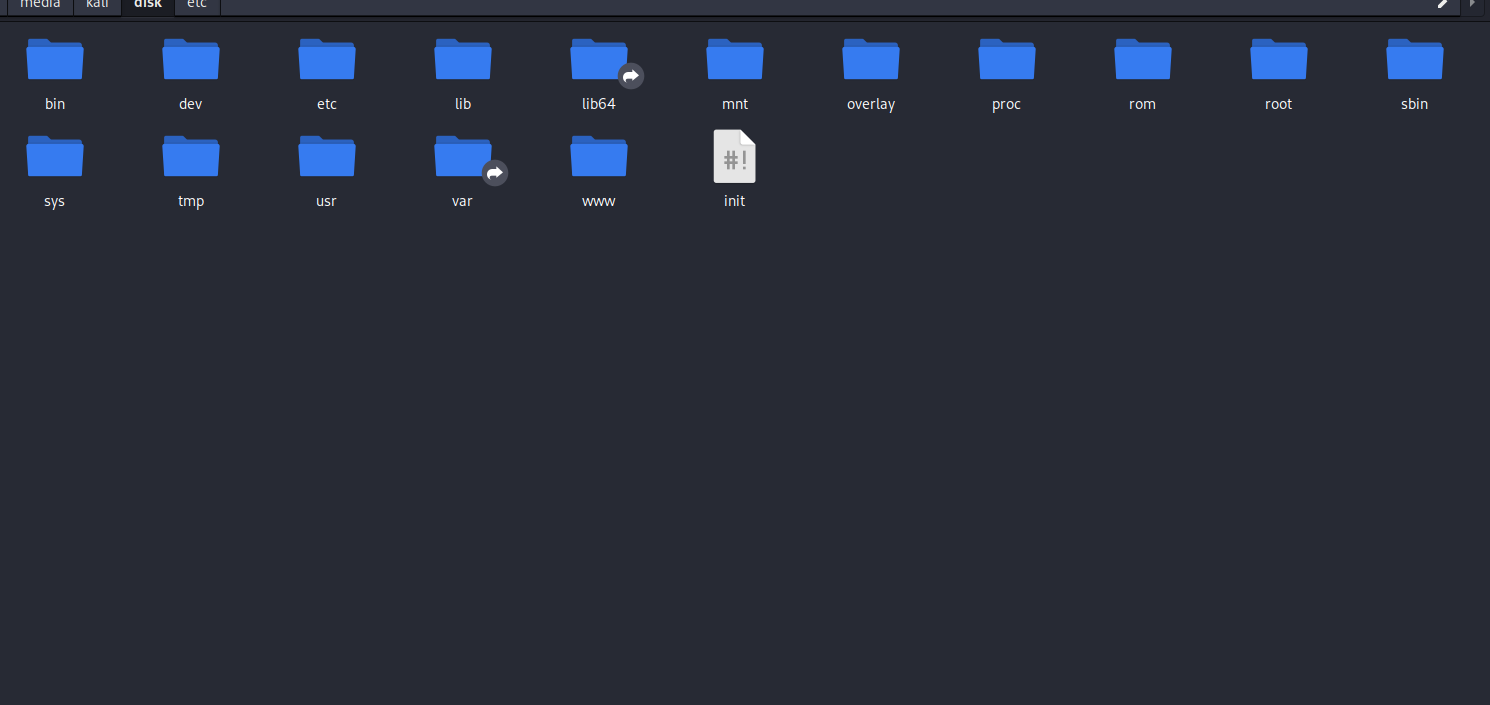This screenshot has height=705, width=1490.
Task: Go to etc in the path bar
Action: click(x=197, y=6)
